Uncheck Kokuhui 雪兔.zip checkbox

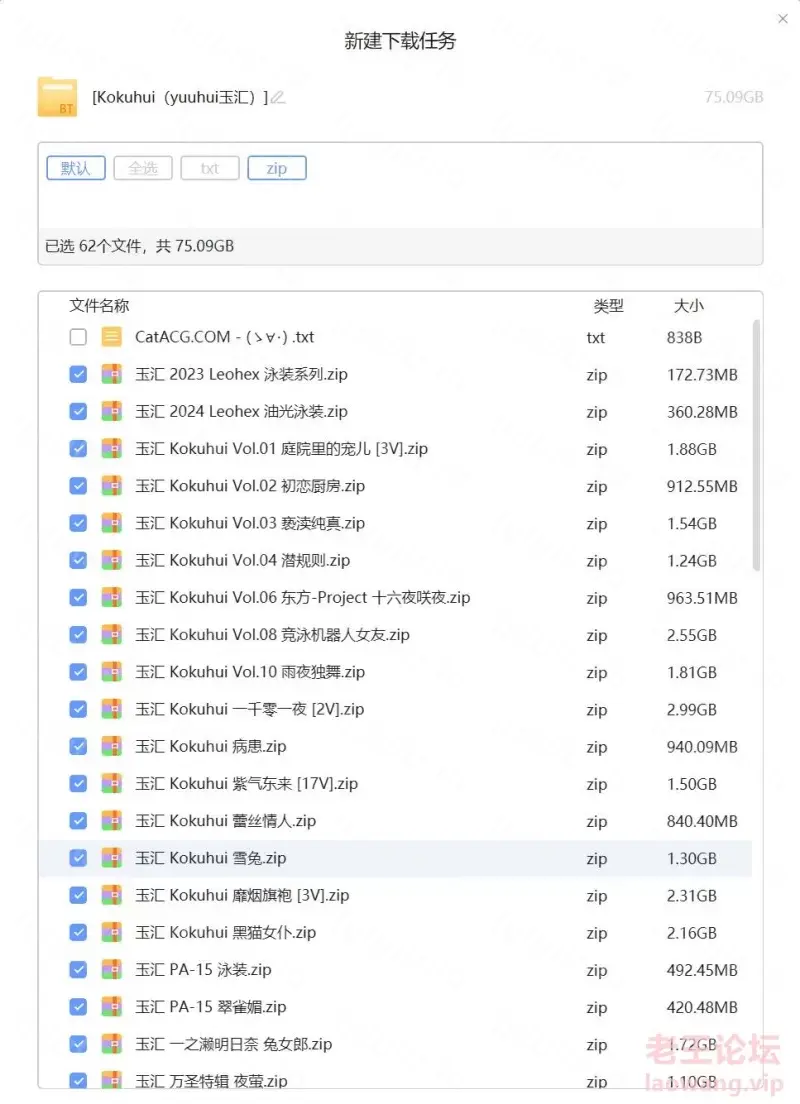(x=78, y=858)
